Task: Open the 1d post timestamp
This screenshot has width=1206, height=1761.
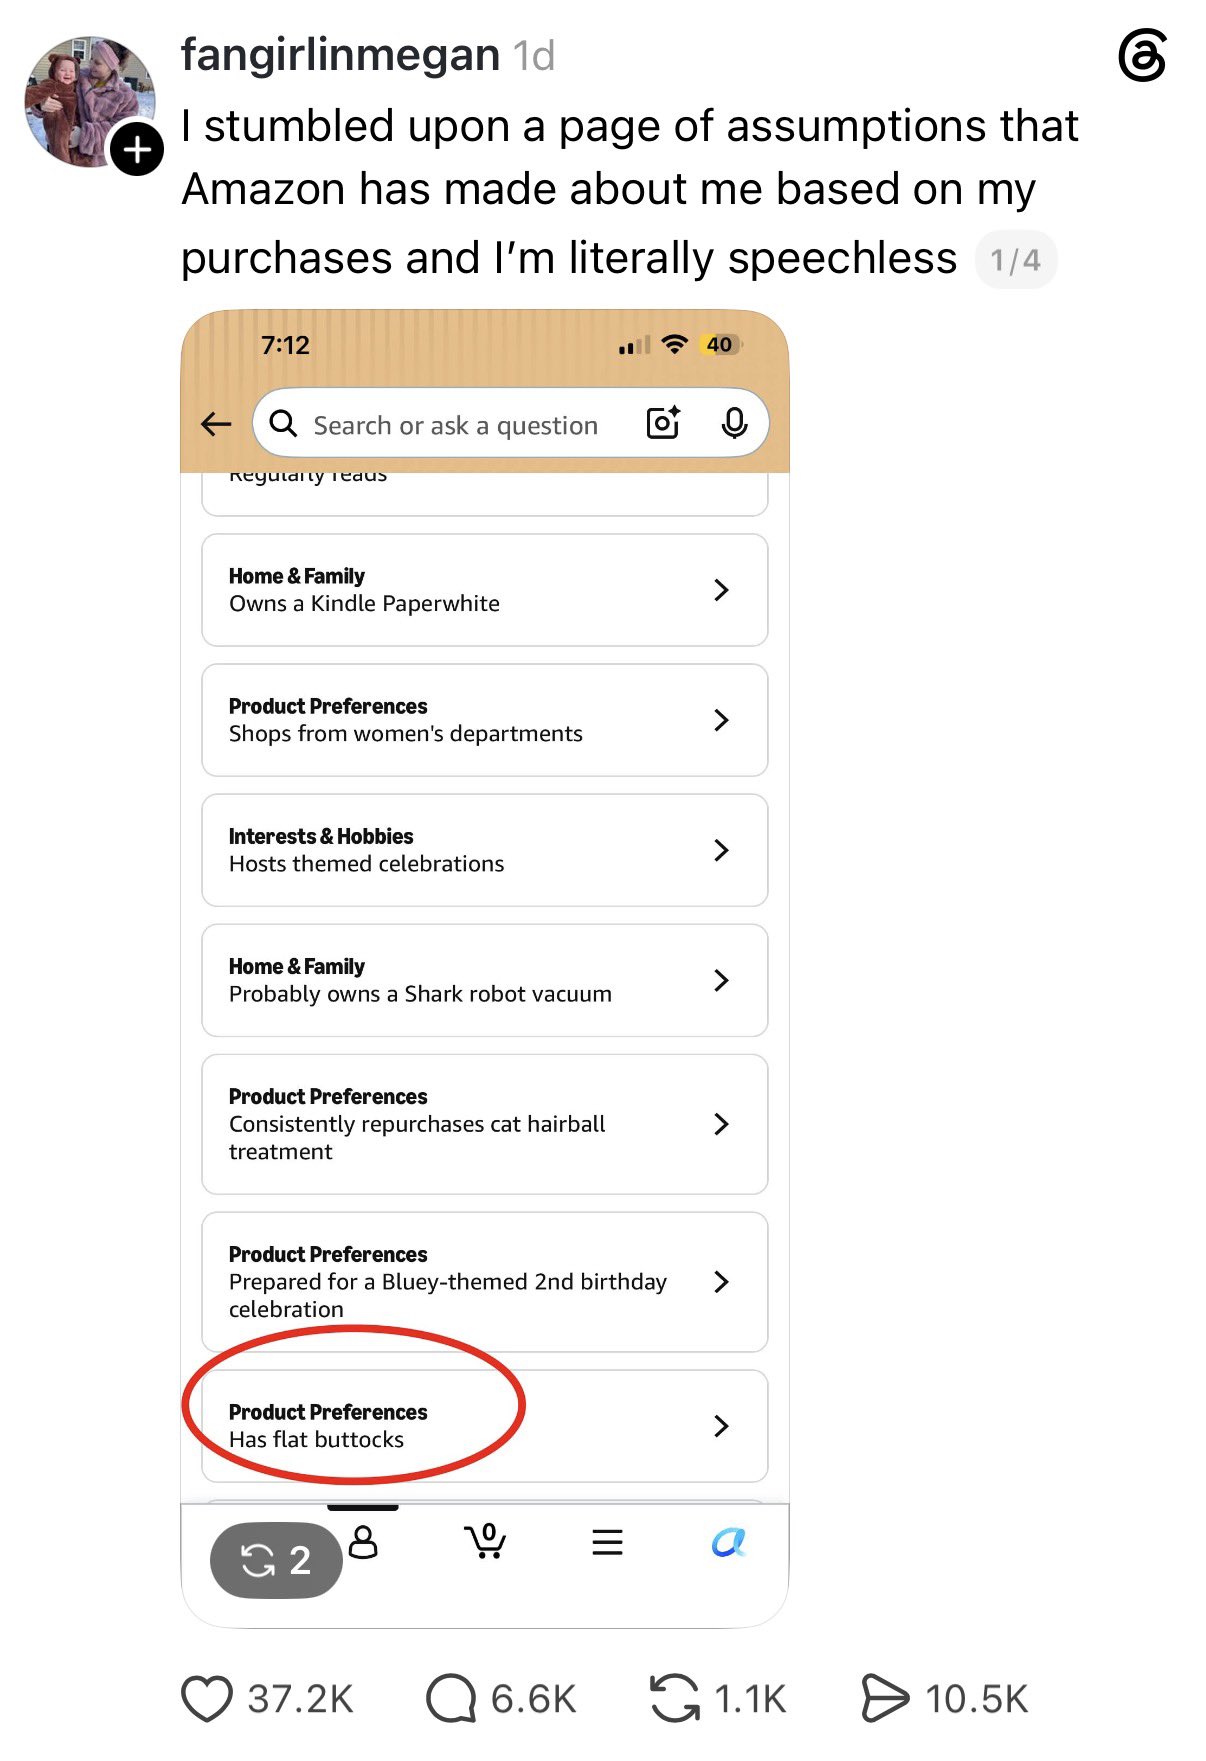Action: (534, 56)
